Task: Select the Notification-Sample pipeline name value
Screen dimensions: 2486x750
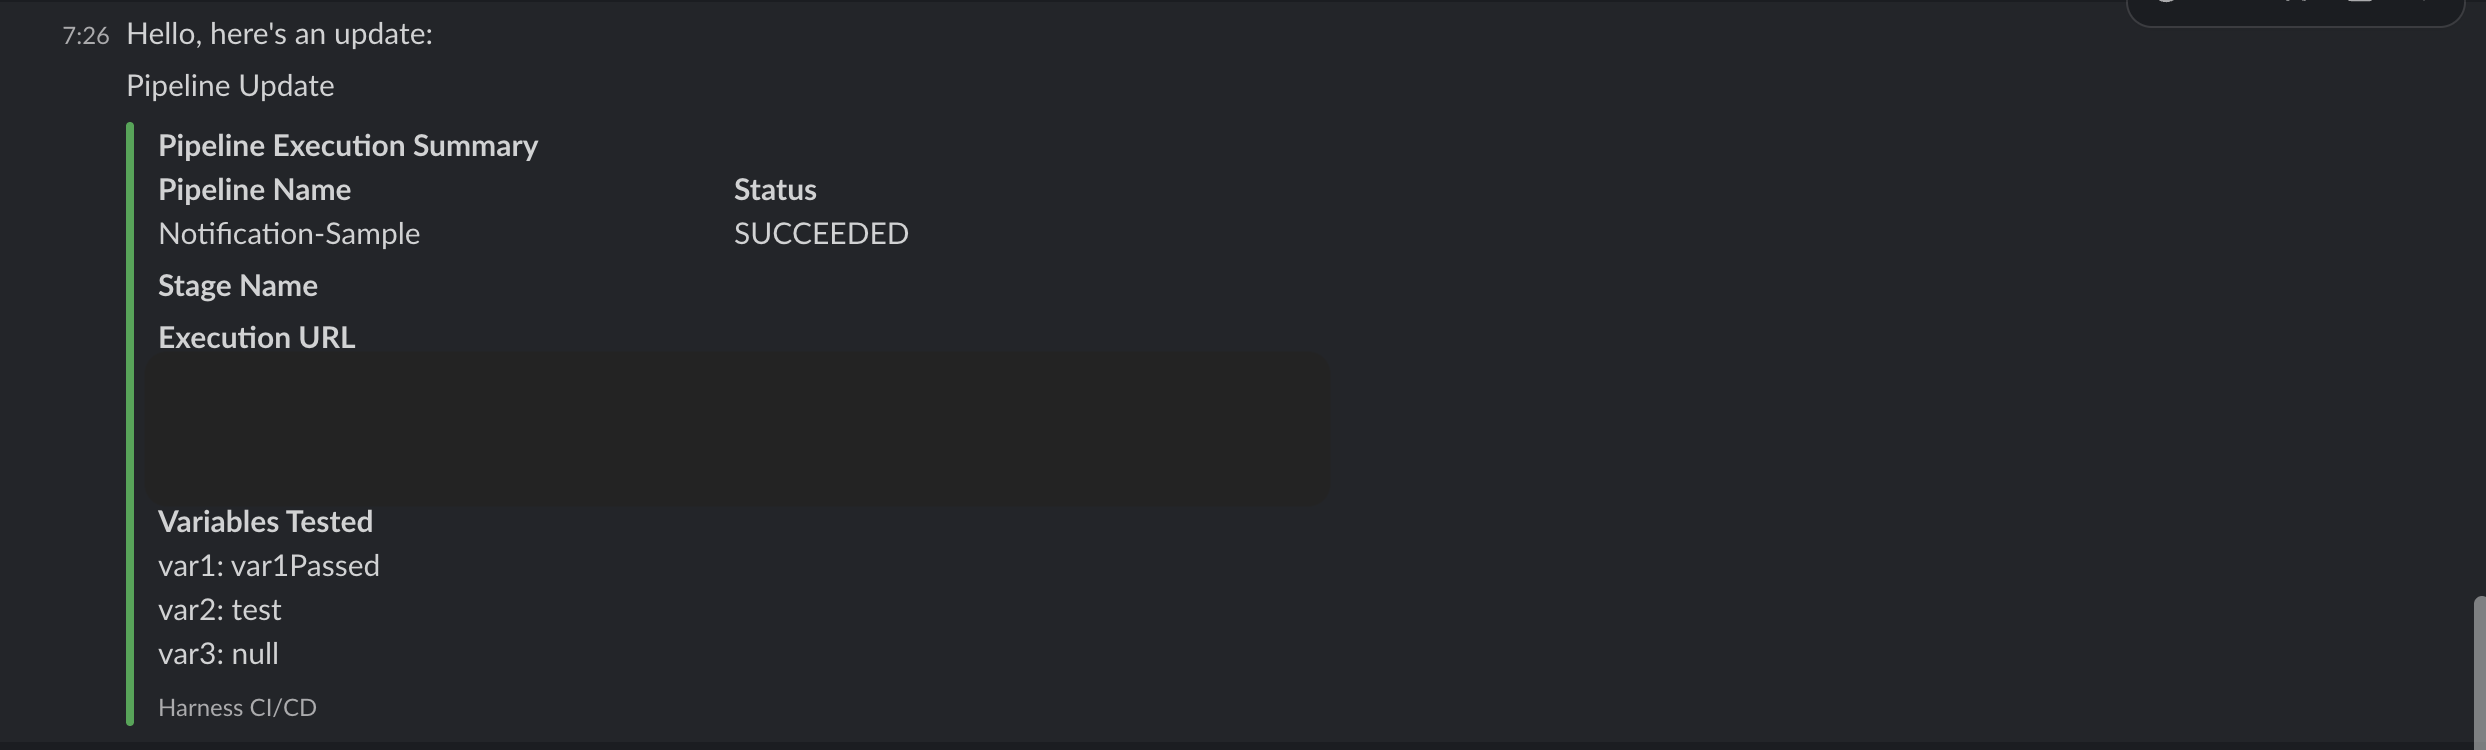Action: pos(289,234)
